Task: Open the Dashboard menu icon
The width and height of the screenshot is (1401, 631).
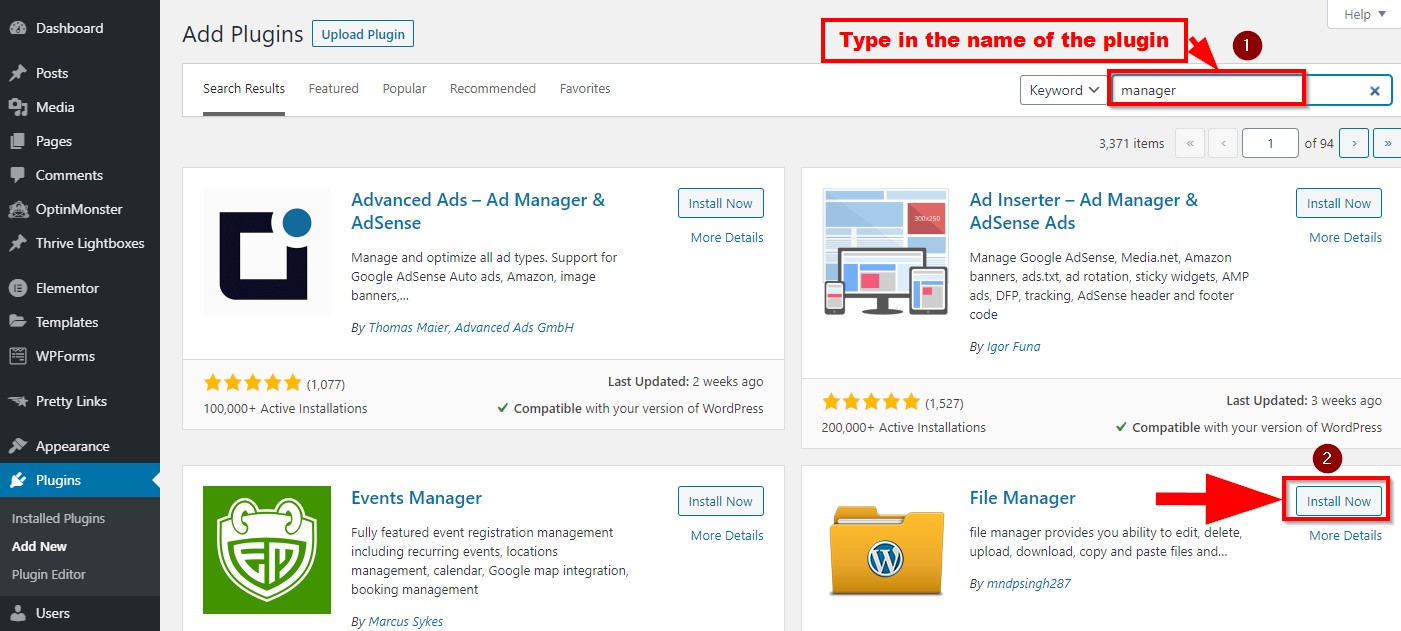Action: [x=17, y=28]
